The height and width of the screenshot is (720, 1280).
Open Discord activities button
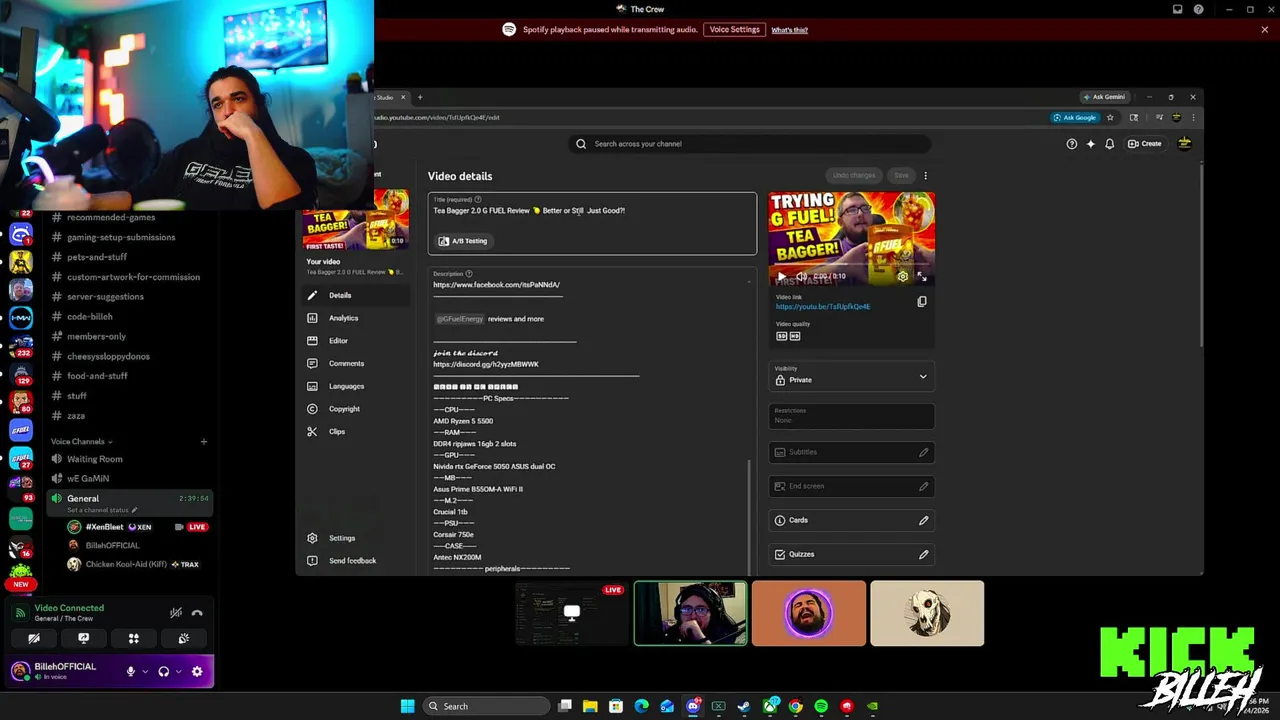click(134, 638)
